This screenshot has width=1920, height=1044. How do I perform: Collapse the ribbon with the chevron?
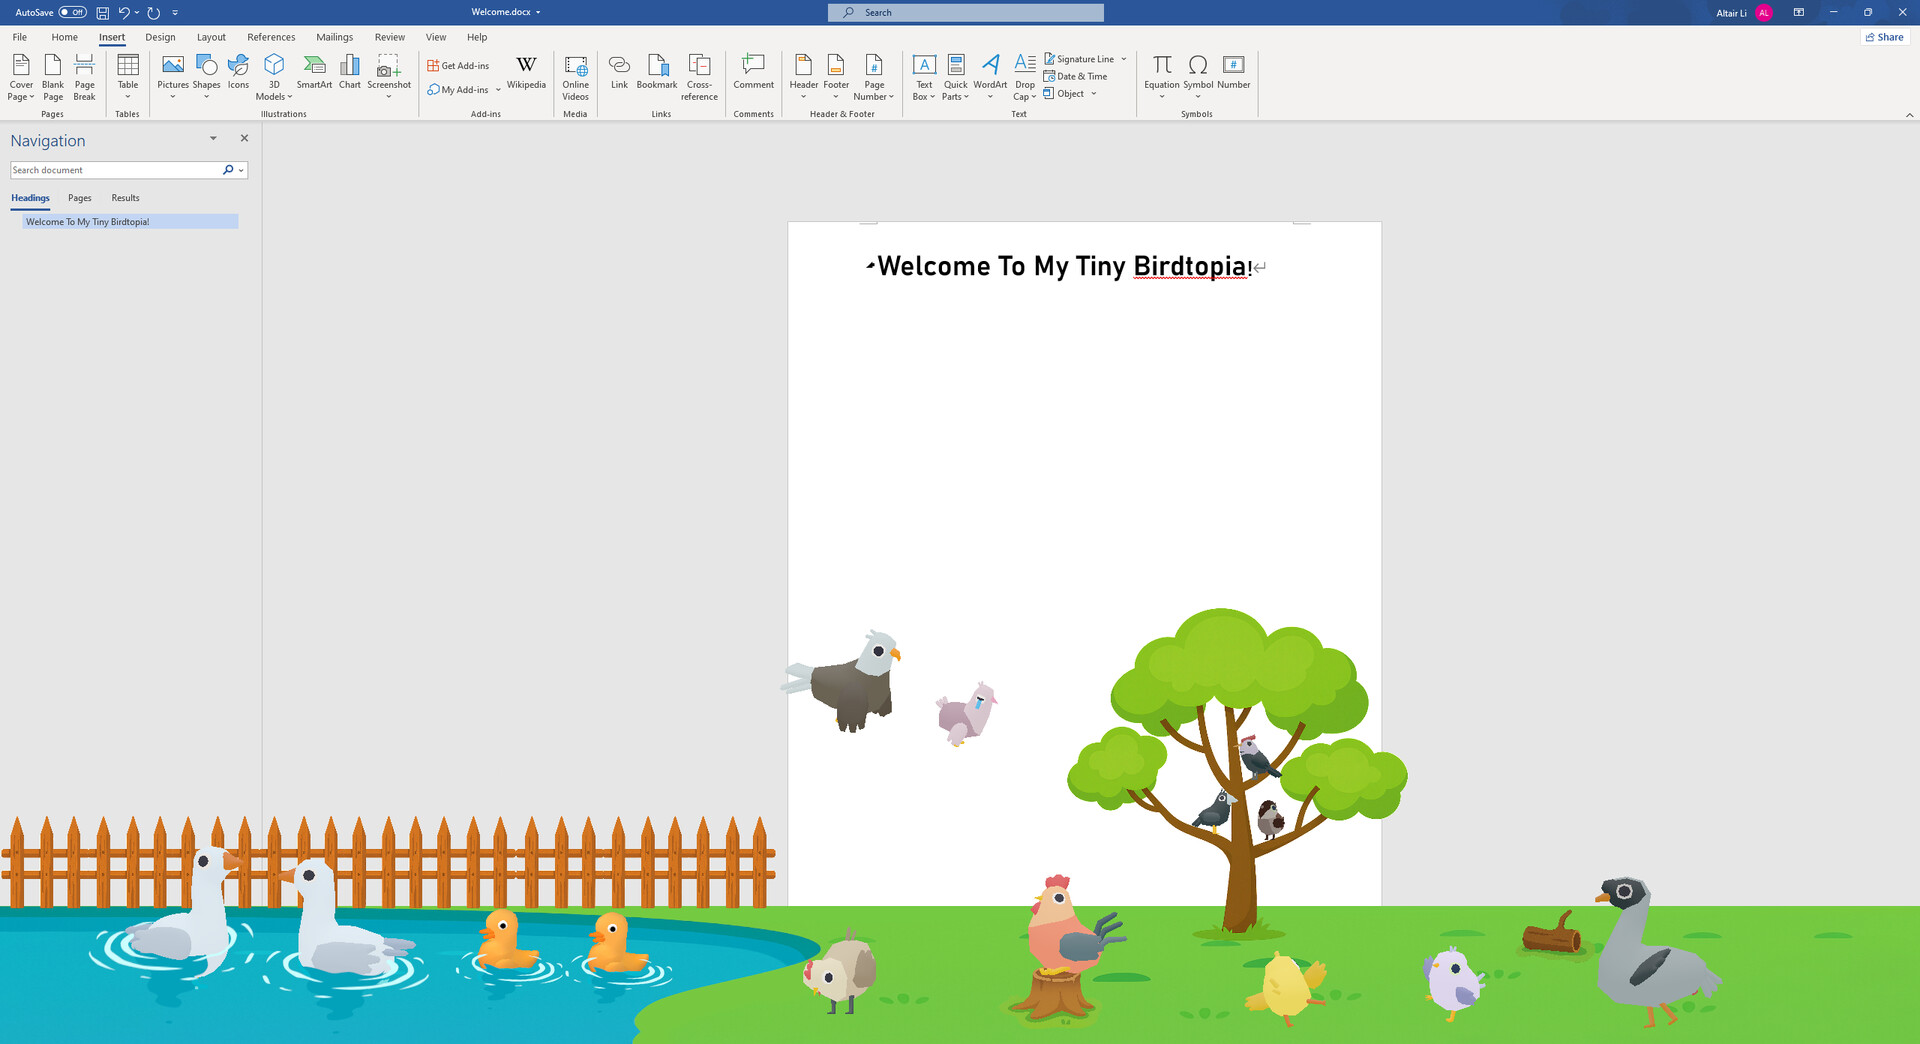pos(1909,115)
